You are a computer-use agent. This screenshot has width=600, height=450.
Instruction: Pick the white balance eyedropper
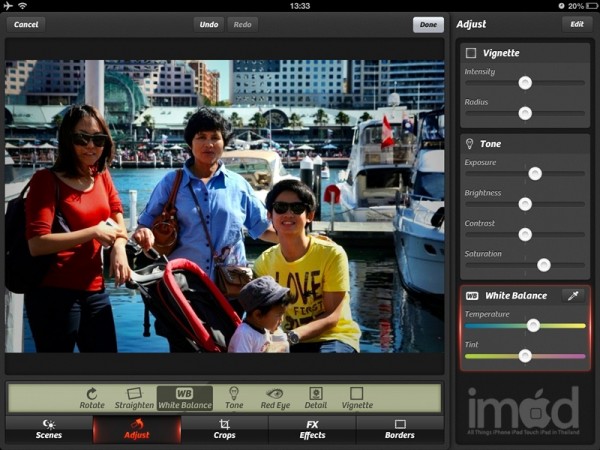point(573,295)
